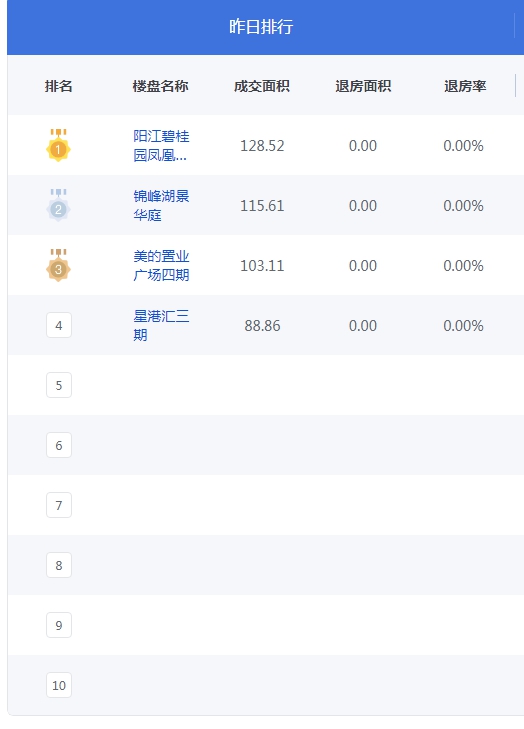
Task: Click the 115.61 transaction area value
Action: [x=262, y=205]
